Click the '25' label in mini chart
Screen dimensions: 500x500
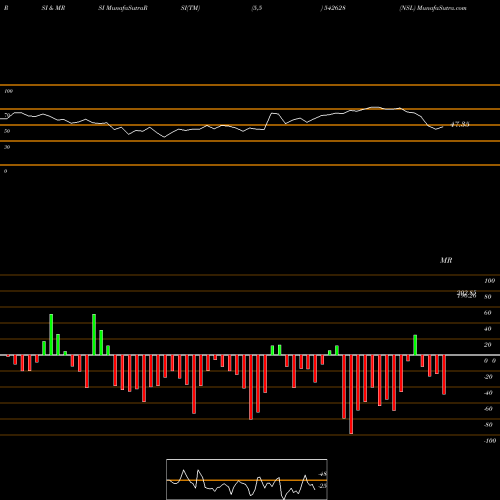(323, 486)
